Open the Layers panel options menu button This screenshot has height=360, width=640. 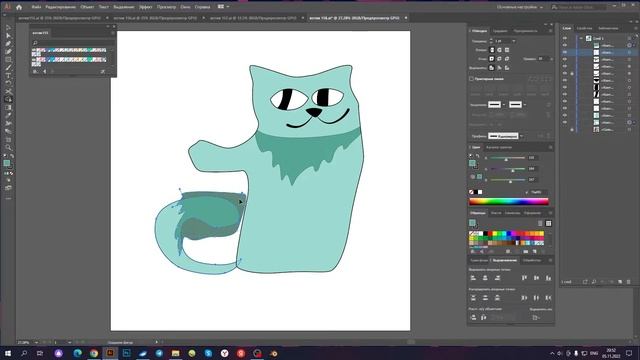pos(635,28)
